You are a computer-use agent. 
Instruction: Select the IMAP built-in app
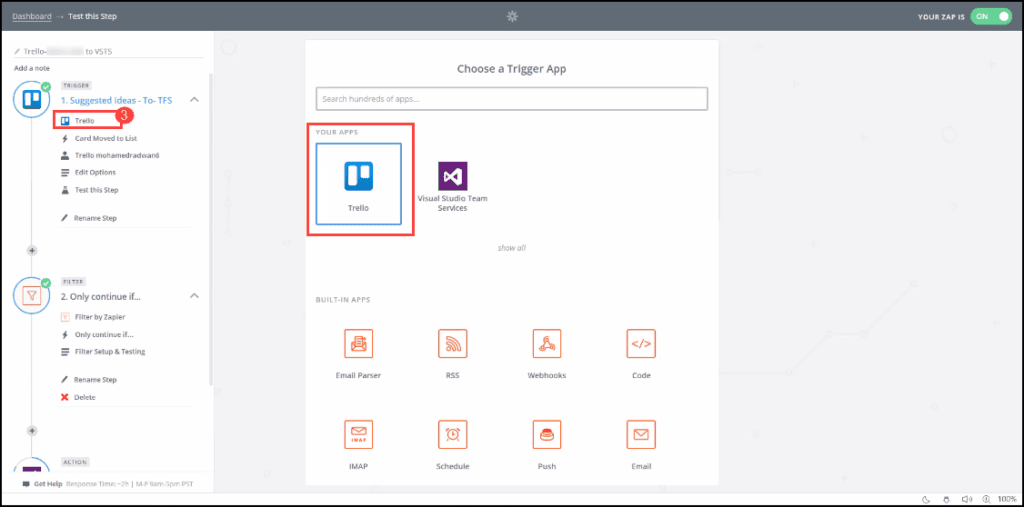[x=358, y=443]
